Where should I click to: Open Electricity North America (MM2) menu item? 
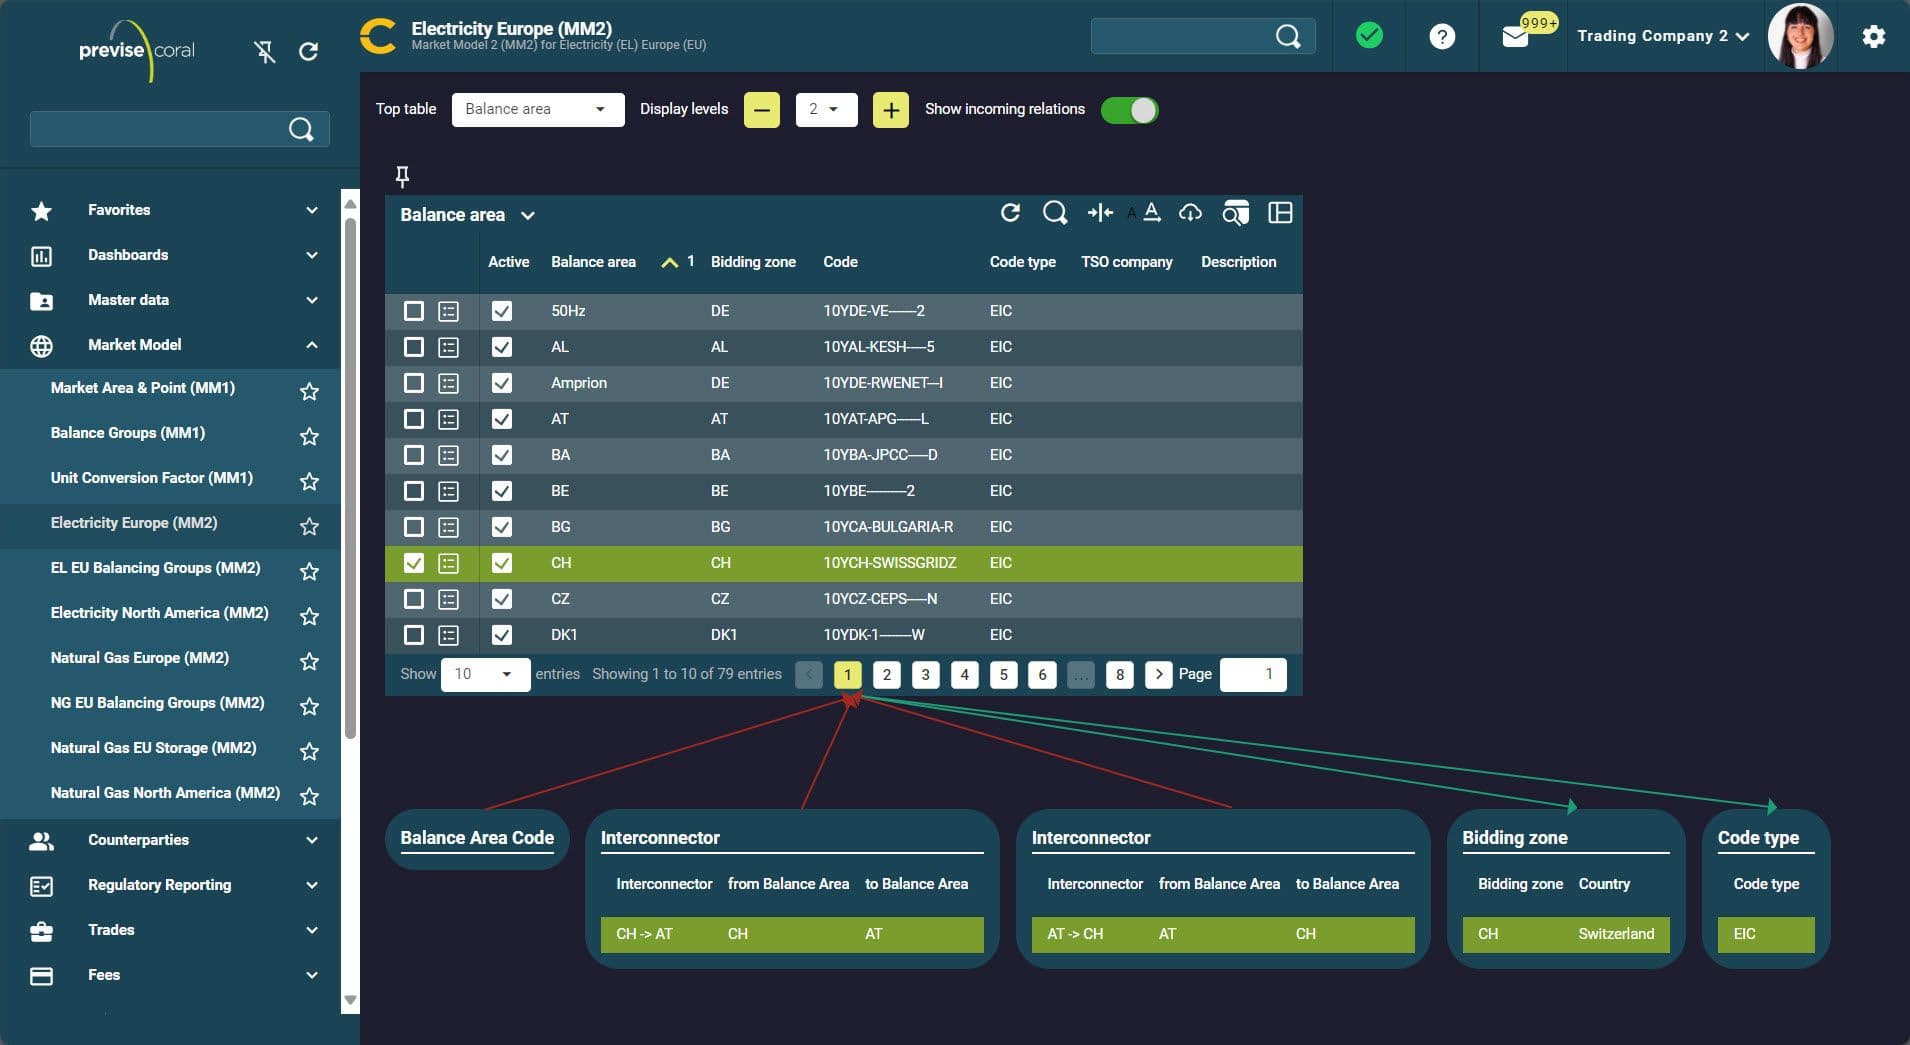[x=160, y=613]
